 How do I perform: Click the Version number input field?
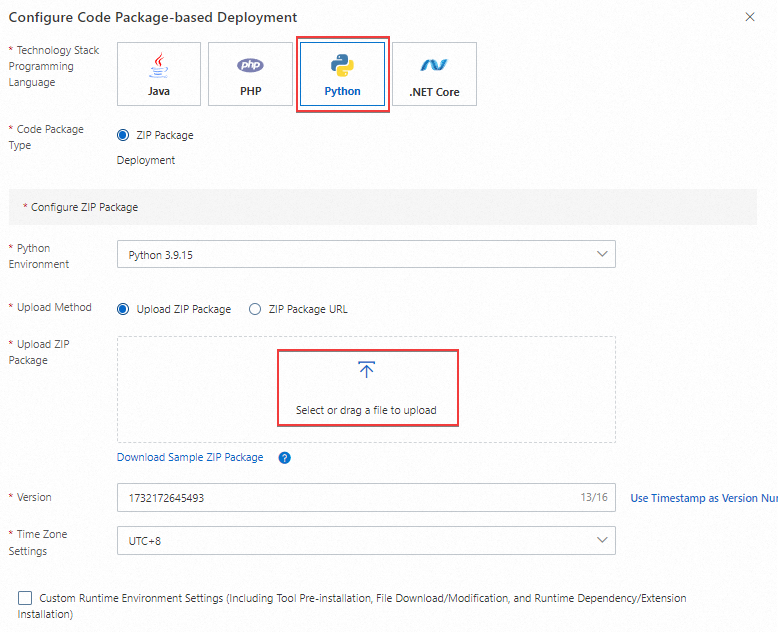pyautogui.click(x=340, y=498)
